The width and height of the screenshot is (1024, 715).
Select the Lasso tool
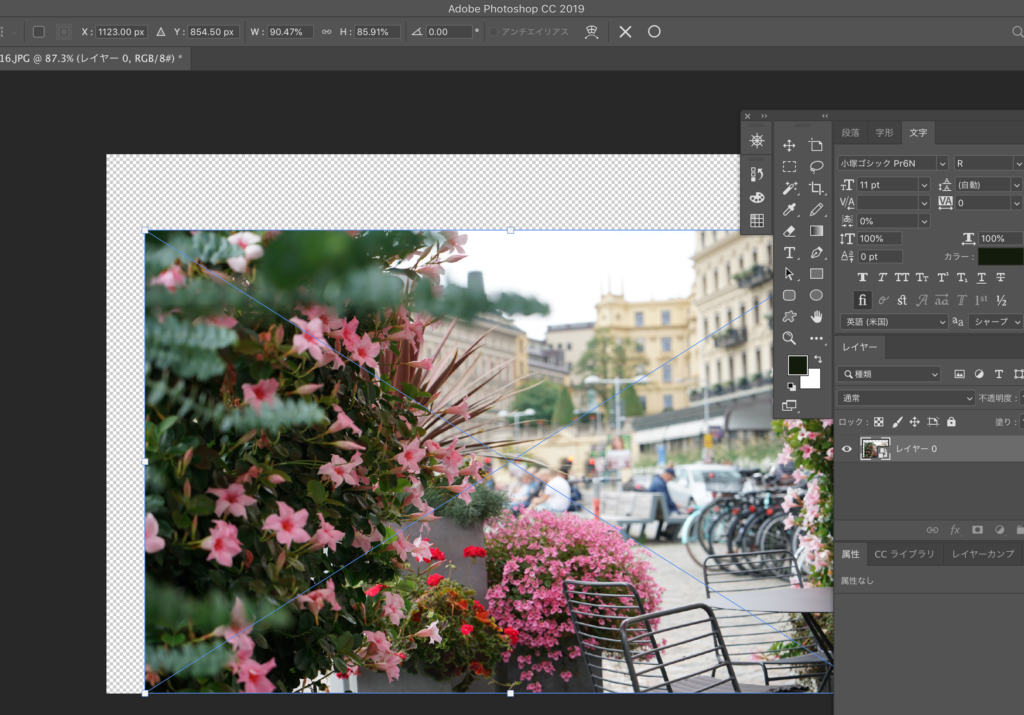click(816, 167)
